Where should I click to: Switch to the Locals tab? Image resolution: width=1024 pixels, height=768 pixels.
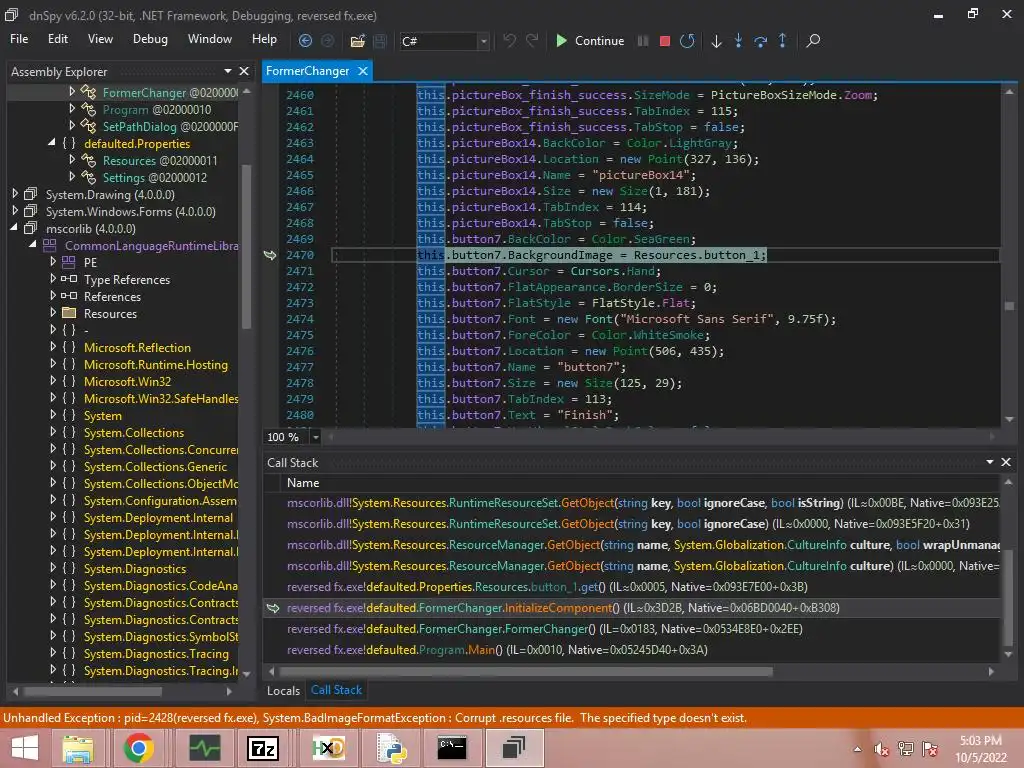[x=283, y=690]
